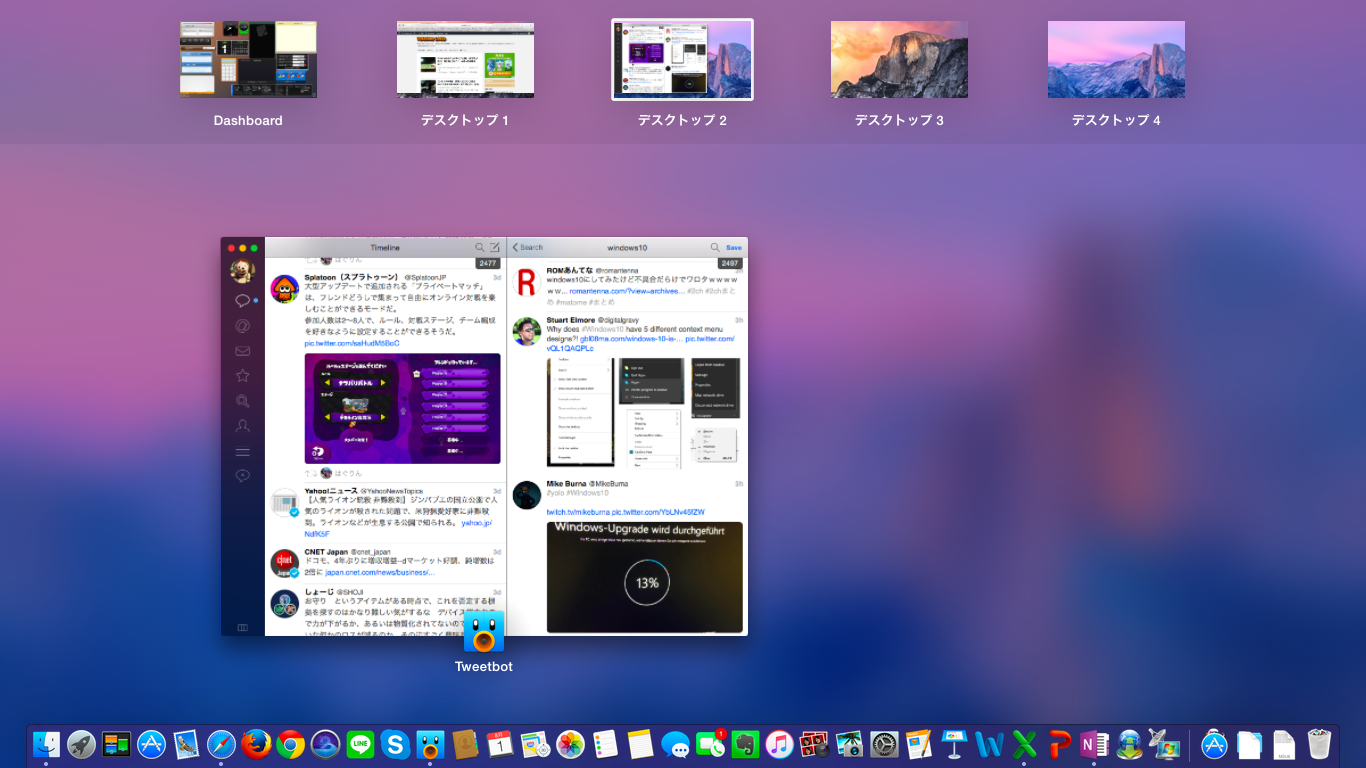Image resolution: width=1366 pixels, height=768 pixels.
Task: Open System Preferences gear in Dock
Action: click(884, 744)
